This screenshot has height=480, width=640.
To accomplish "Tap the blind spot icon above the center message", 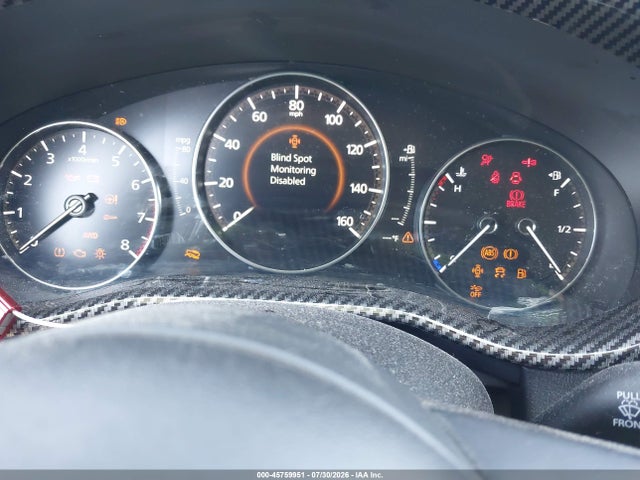I will [x=294, y=141].
